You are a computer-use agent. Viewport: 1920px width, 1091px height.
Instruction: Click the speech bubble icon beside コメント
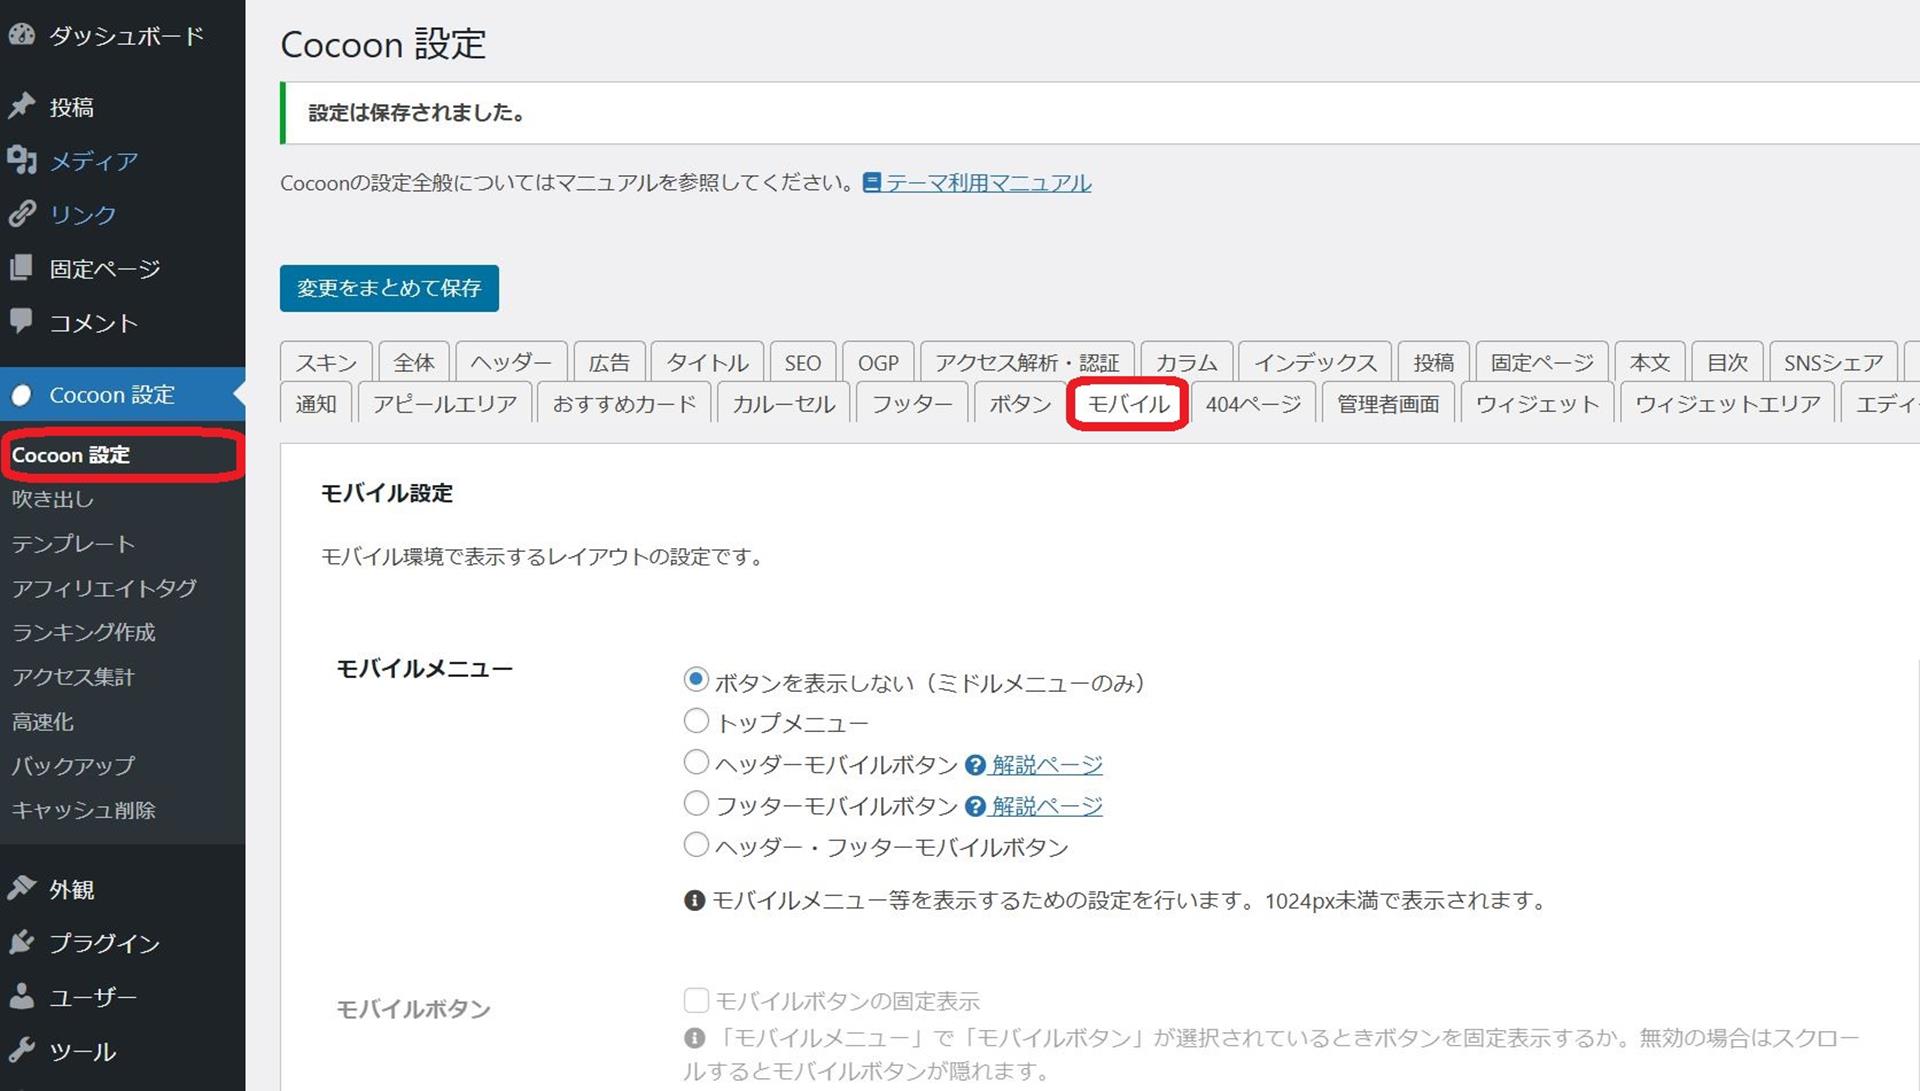(x=22, y=321)
